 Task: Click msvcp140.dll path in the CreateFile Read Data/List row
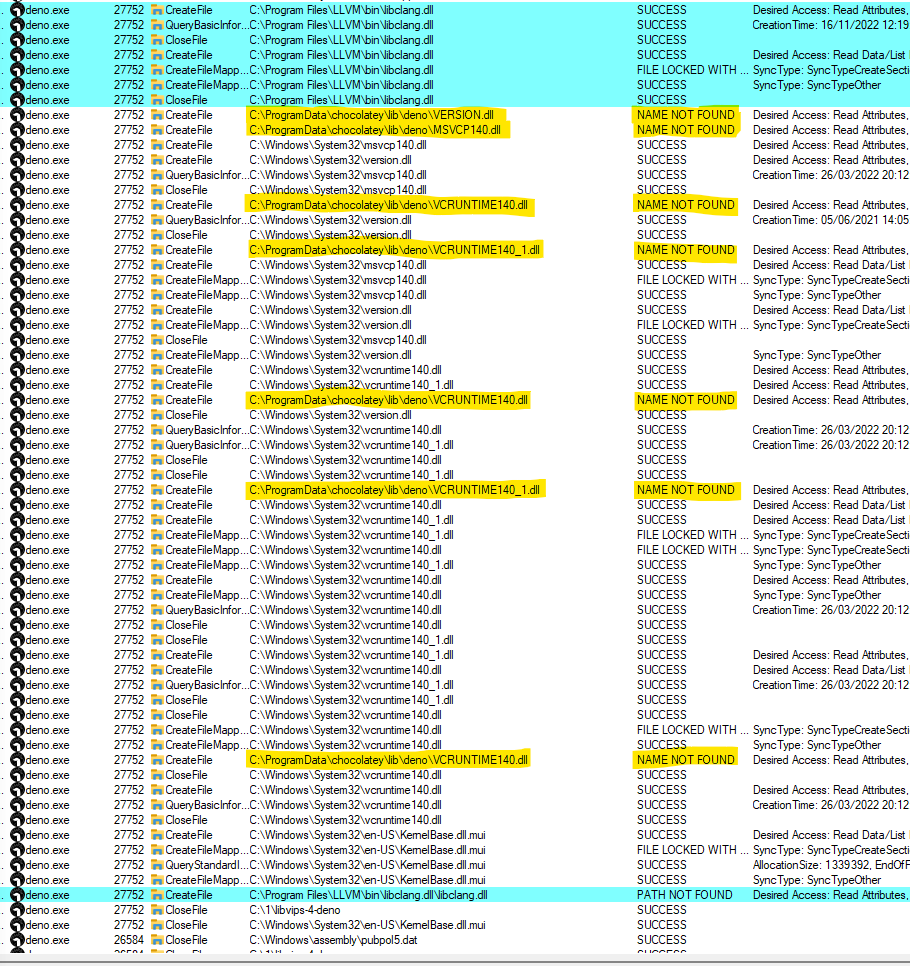(x=338, y=265)
